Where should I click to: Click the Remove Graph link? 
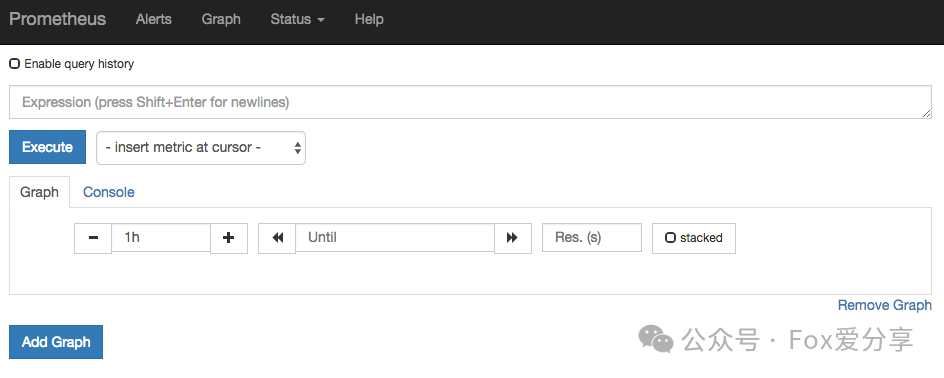click(x=884, y=305)
